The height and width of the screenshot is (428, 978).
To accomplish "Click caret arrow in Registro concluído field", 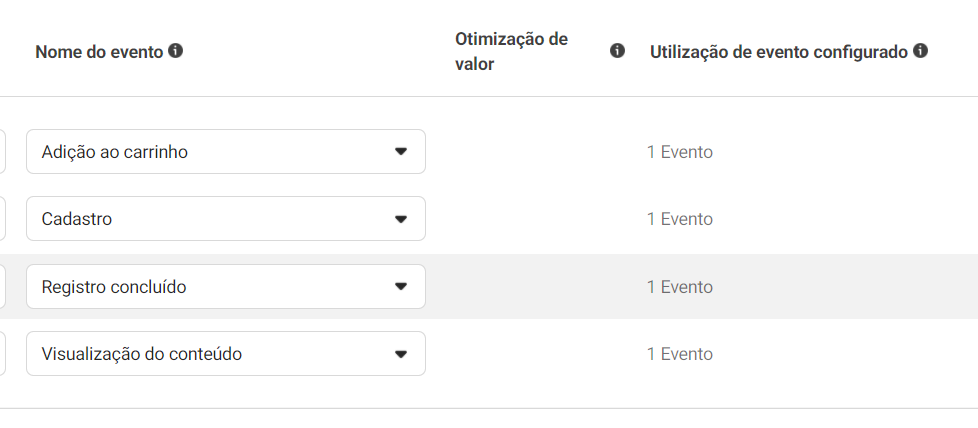I will [x=401, y=286].
